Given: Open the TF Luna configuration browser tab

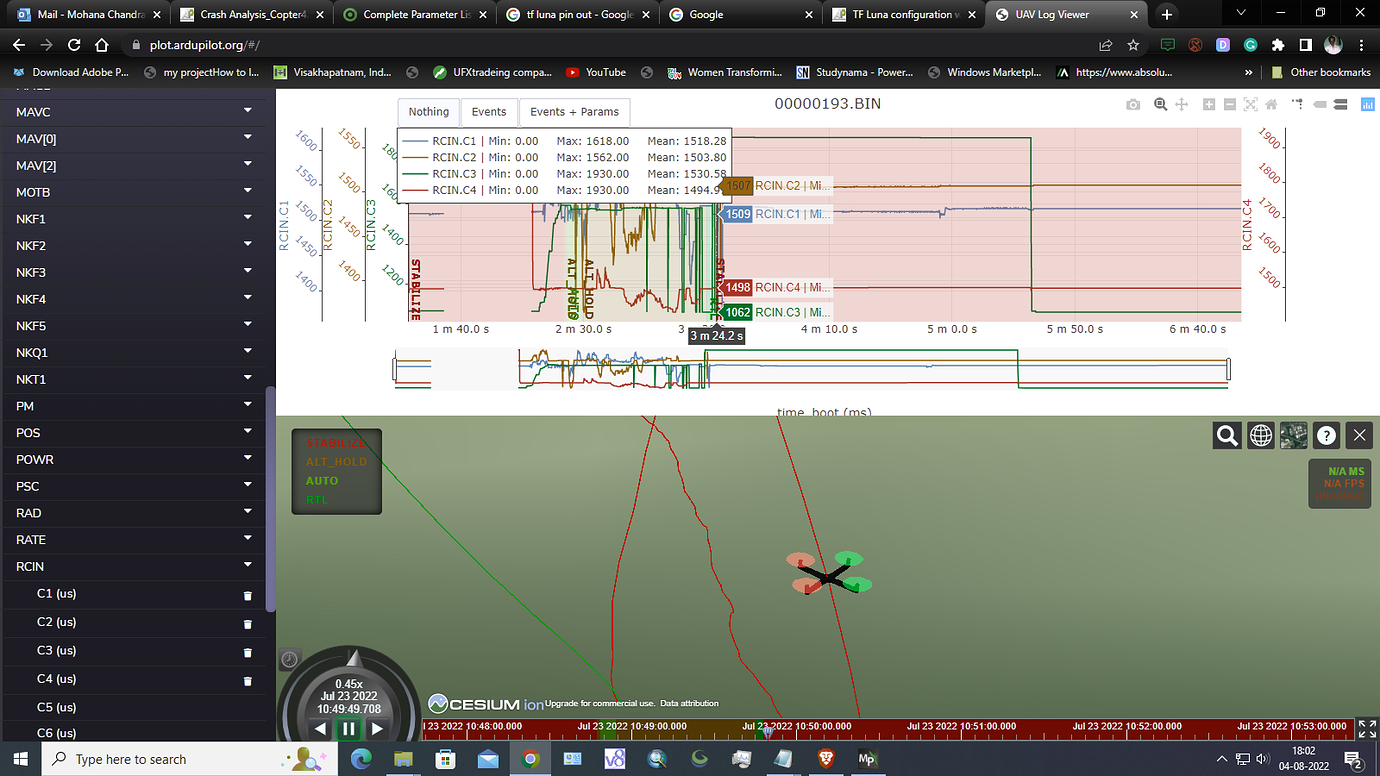Looking at the screenshot, I should (898, 15).
